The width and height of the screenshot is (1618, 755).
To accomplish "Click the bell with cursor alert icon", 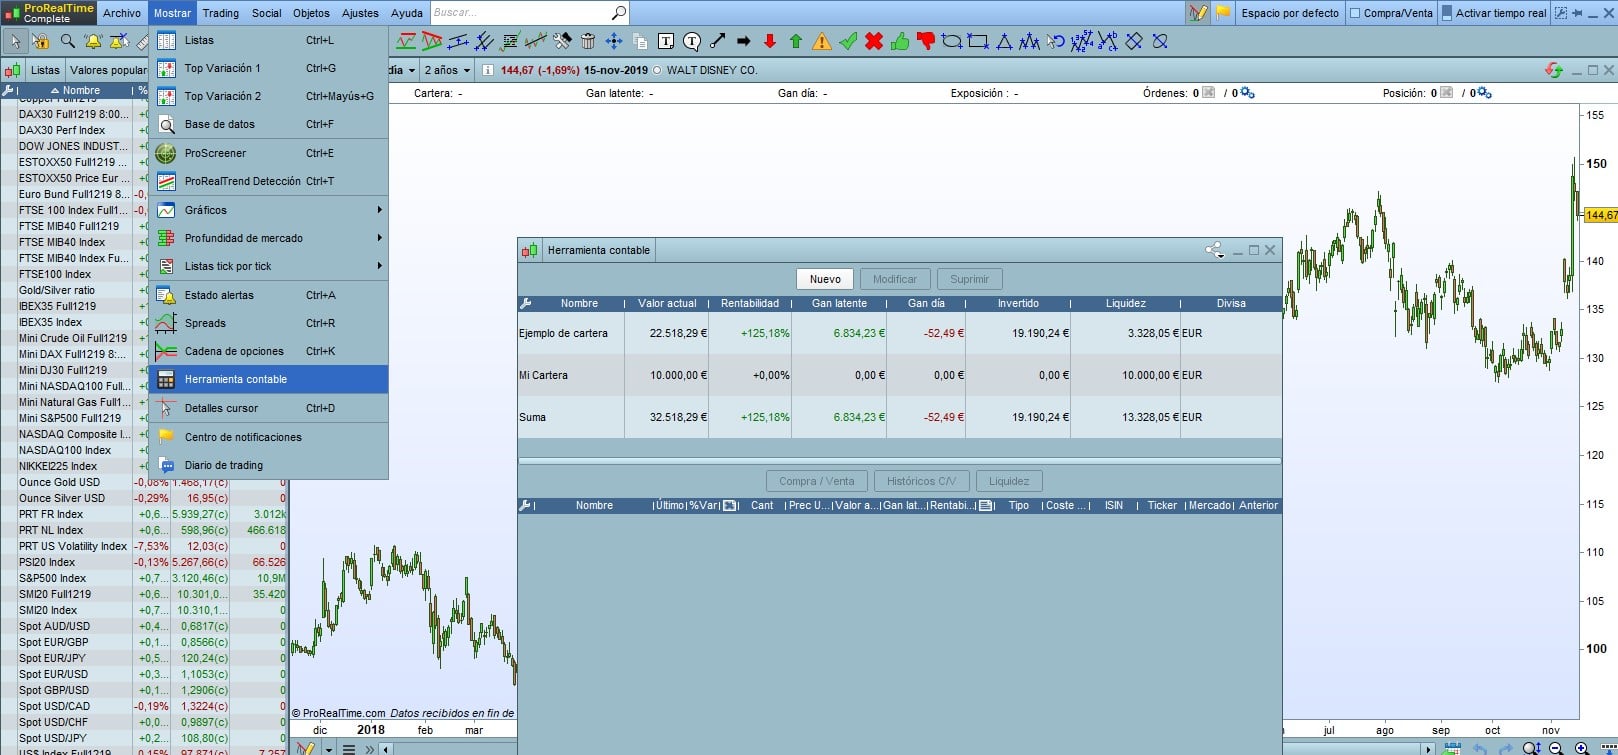I will point(119,41).
